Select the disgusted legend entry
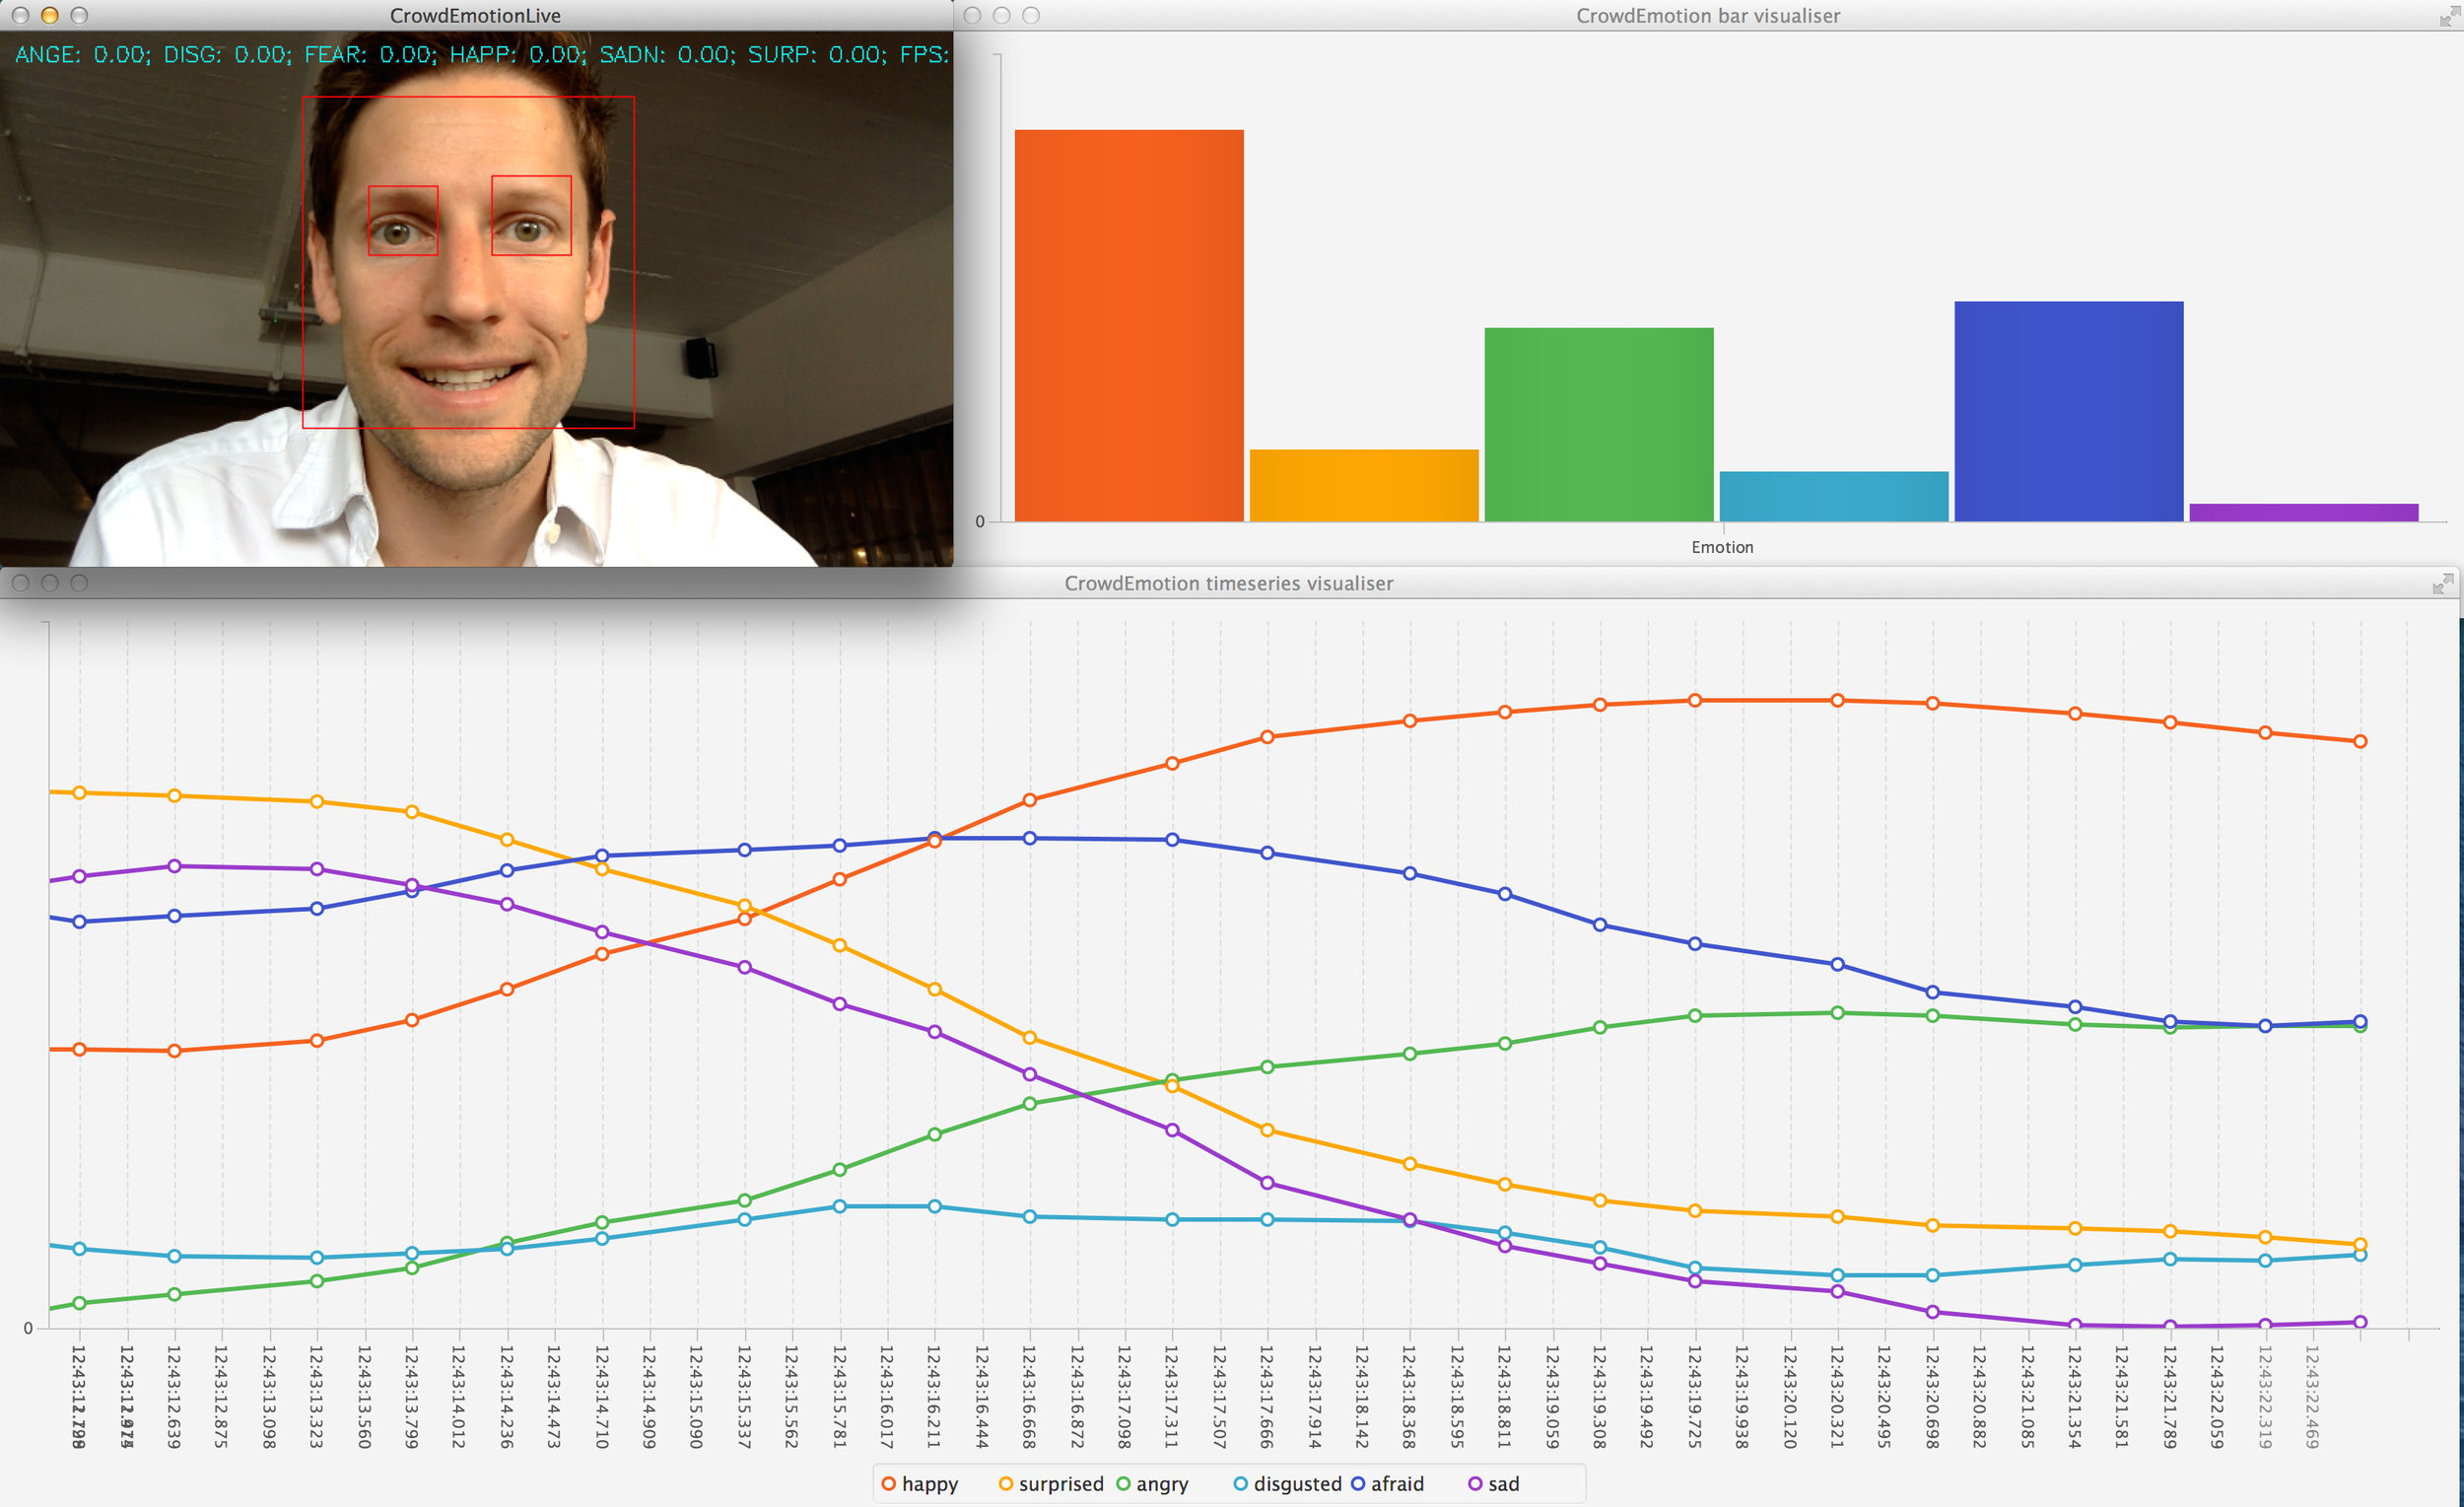This screenshot has height=1507, width=2464. click(1288, 1484)
